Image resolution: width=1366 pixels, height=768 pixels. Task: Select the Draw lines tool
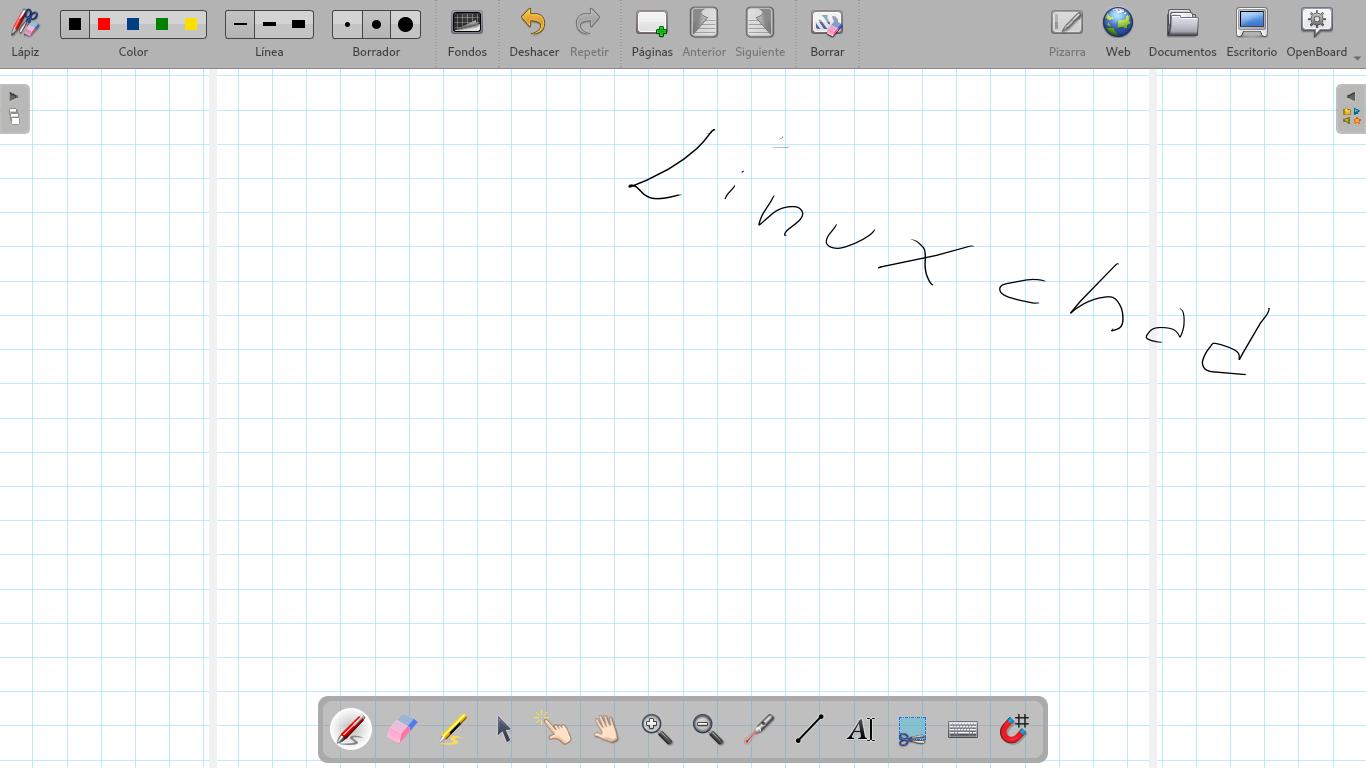[810, 729]
